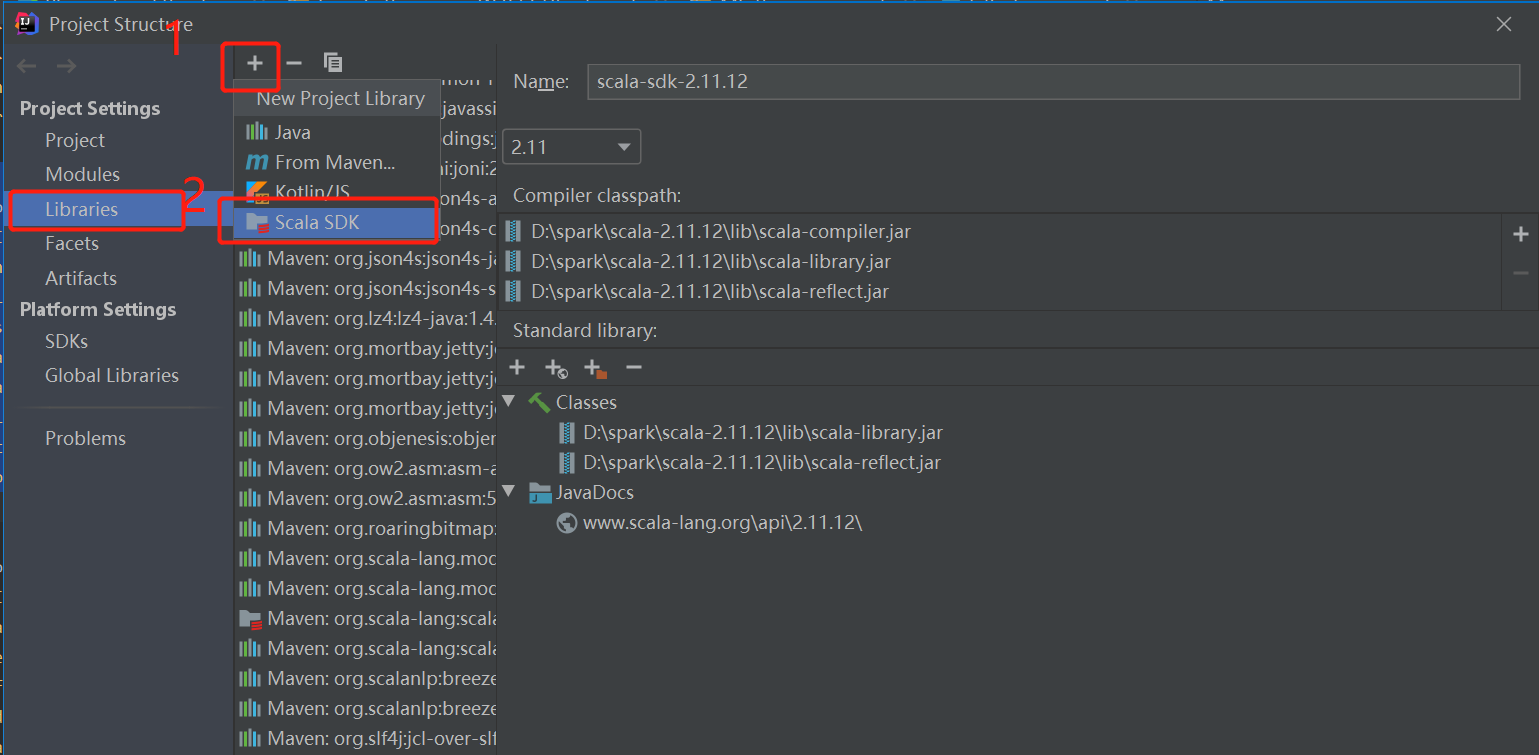This screenshot has height=755, width=1539.
Task: Click the Name field with scala-sdk-2.11.12
Action: click(1053, 82)
